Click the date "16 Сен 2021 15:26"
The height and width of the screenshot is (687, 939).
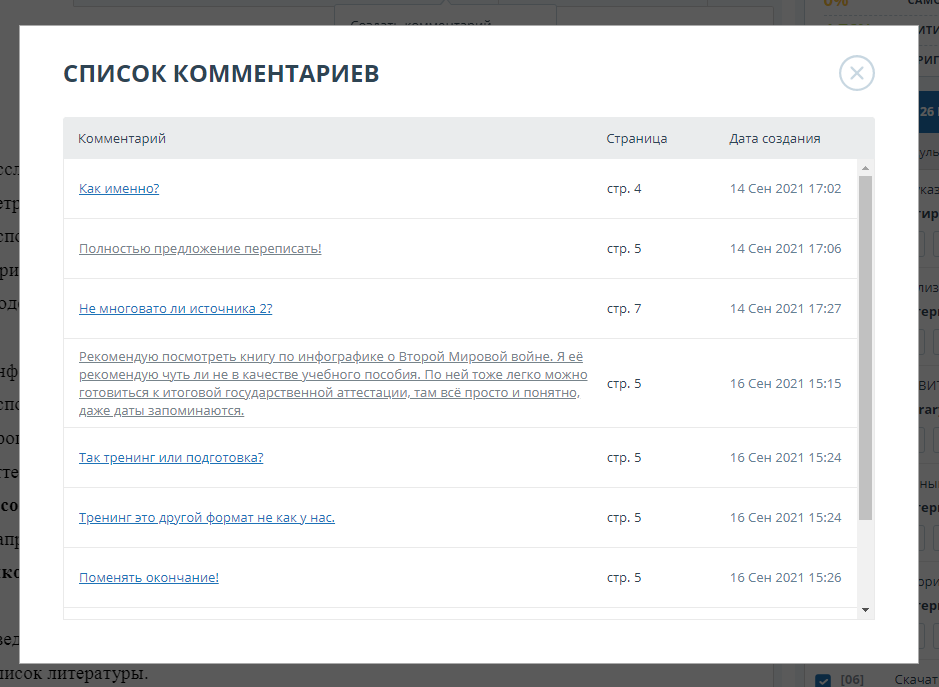pos(785,578)
